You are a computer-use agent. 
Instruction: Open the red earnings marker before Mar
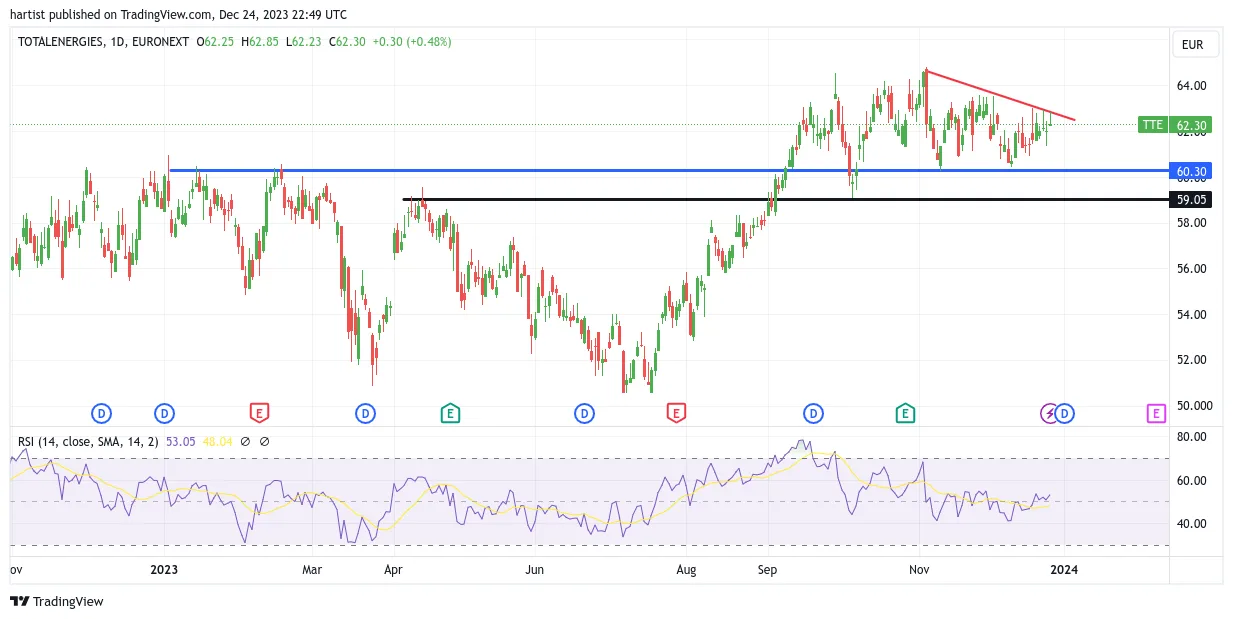tap(259, 413)
